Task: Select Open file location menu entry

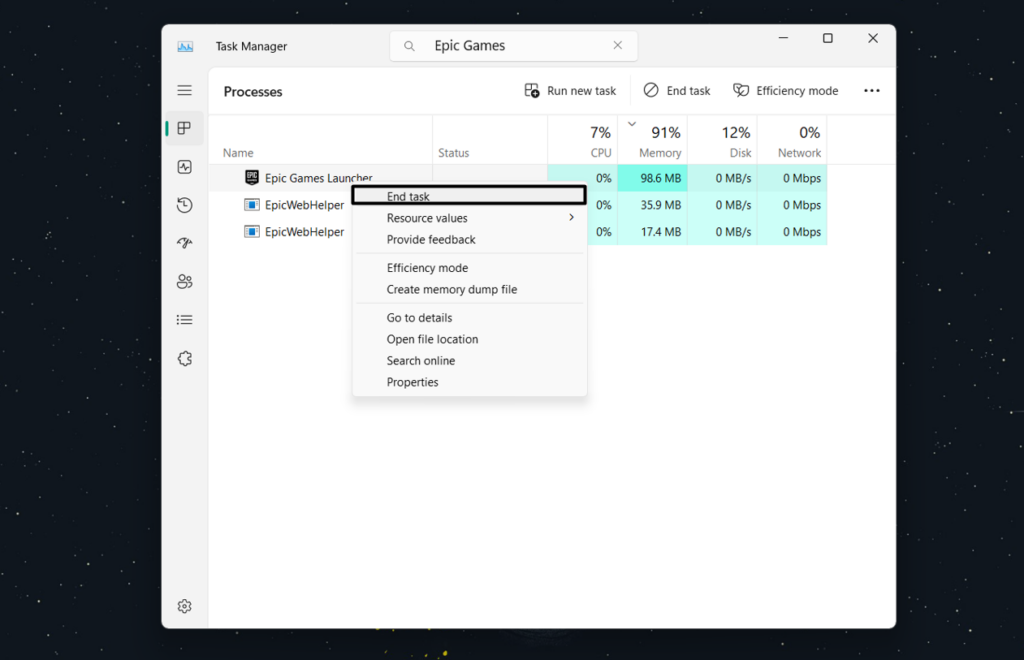Action: (x=432, y=339)
